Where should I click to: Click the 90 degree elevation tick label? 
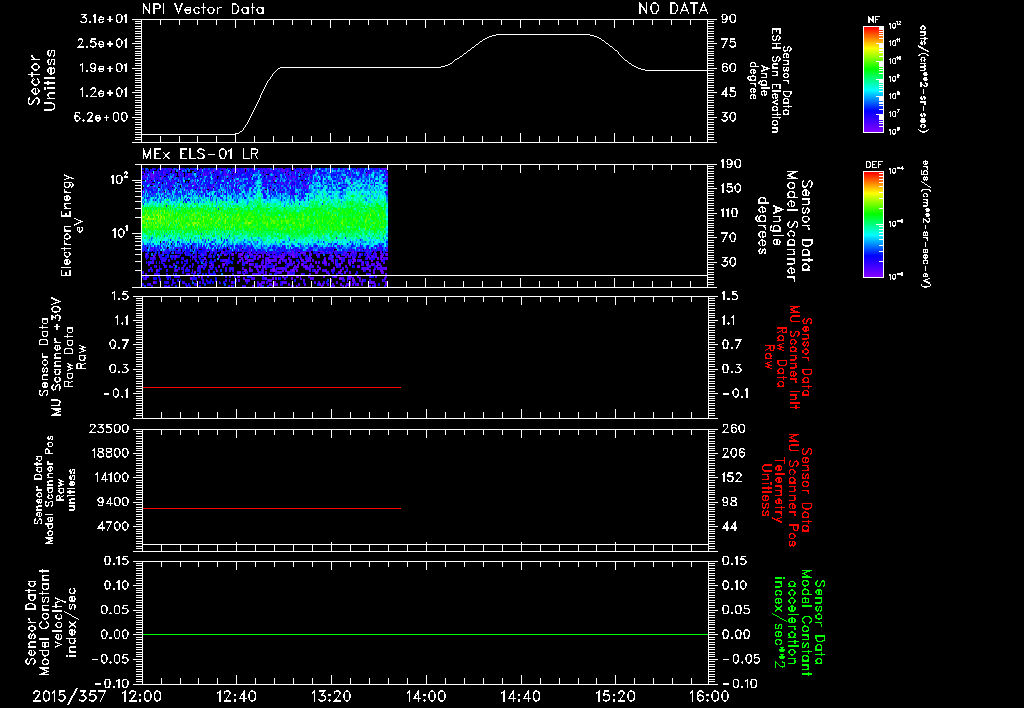(x=729, y=19)
